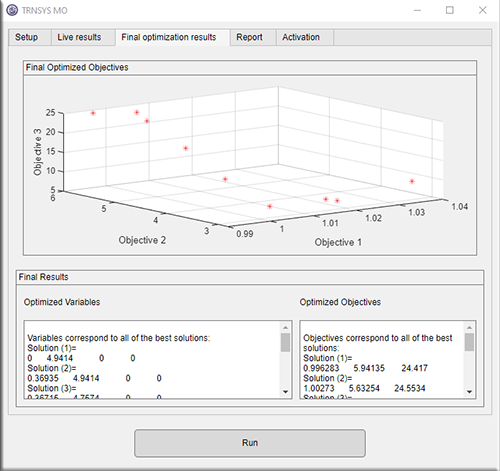
Task: Click up arrow in Optimized Variables scrollbar
Action: point(285,327)
